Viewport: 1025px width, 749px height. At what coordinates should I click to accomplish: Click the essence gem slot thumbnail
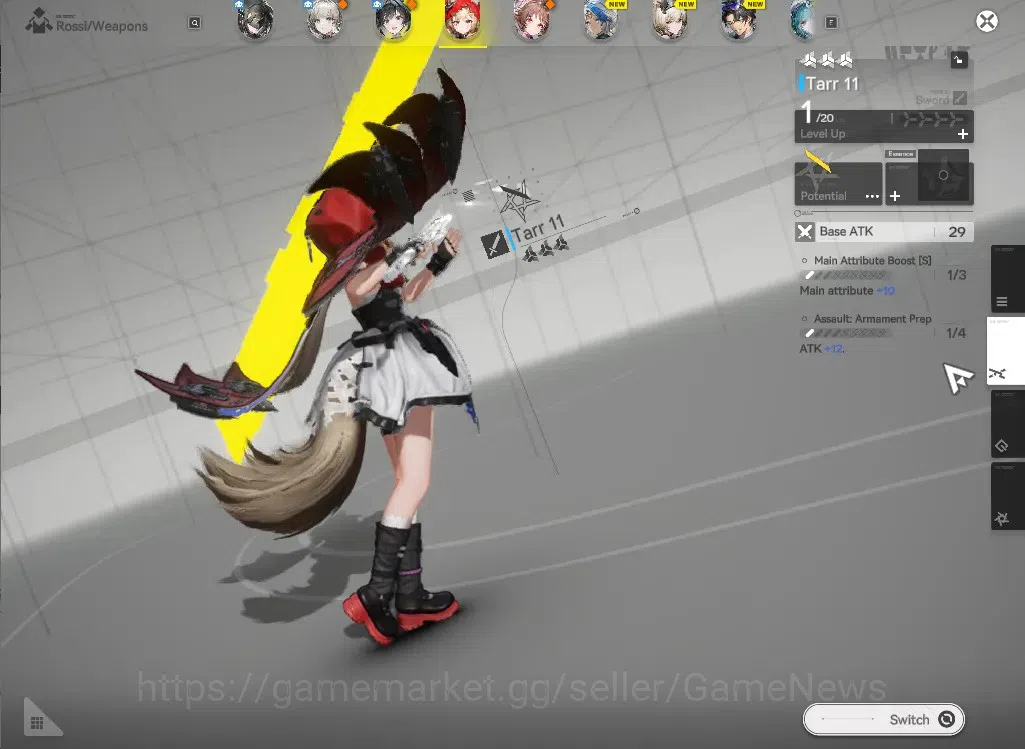click(x=943, y=175)
